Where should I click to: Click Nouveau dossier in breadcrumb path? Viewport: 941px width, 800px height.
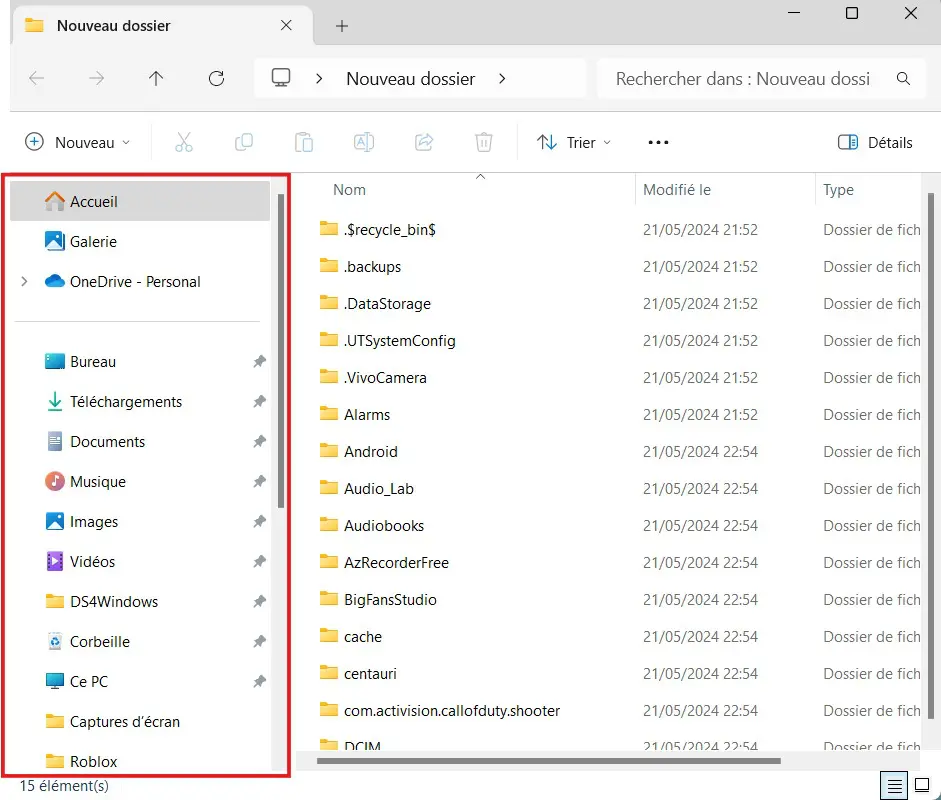410,79
